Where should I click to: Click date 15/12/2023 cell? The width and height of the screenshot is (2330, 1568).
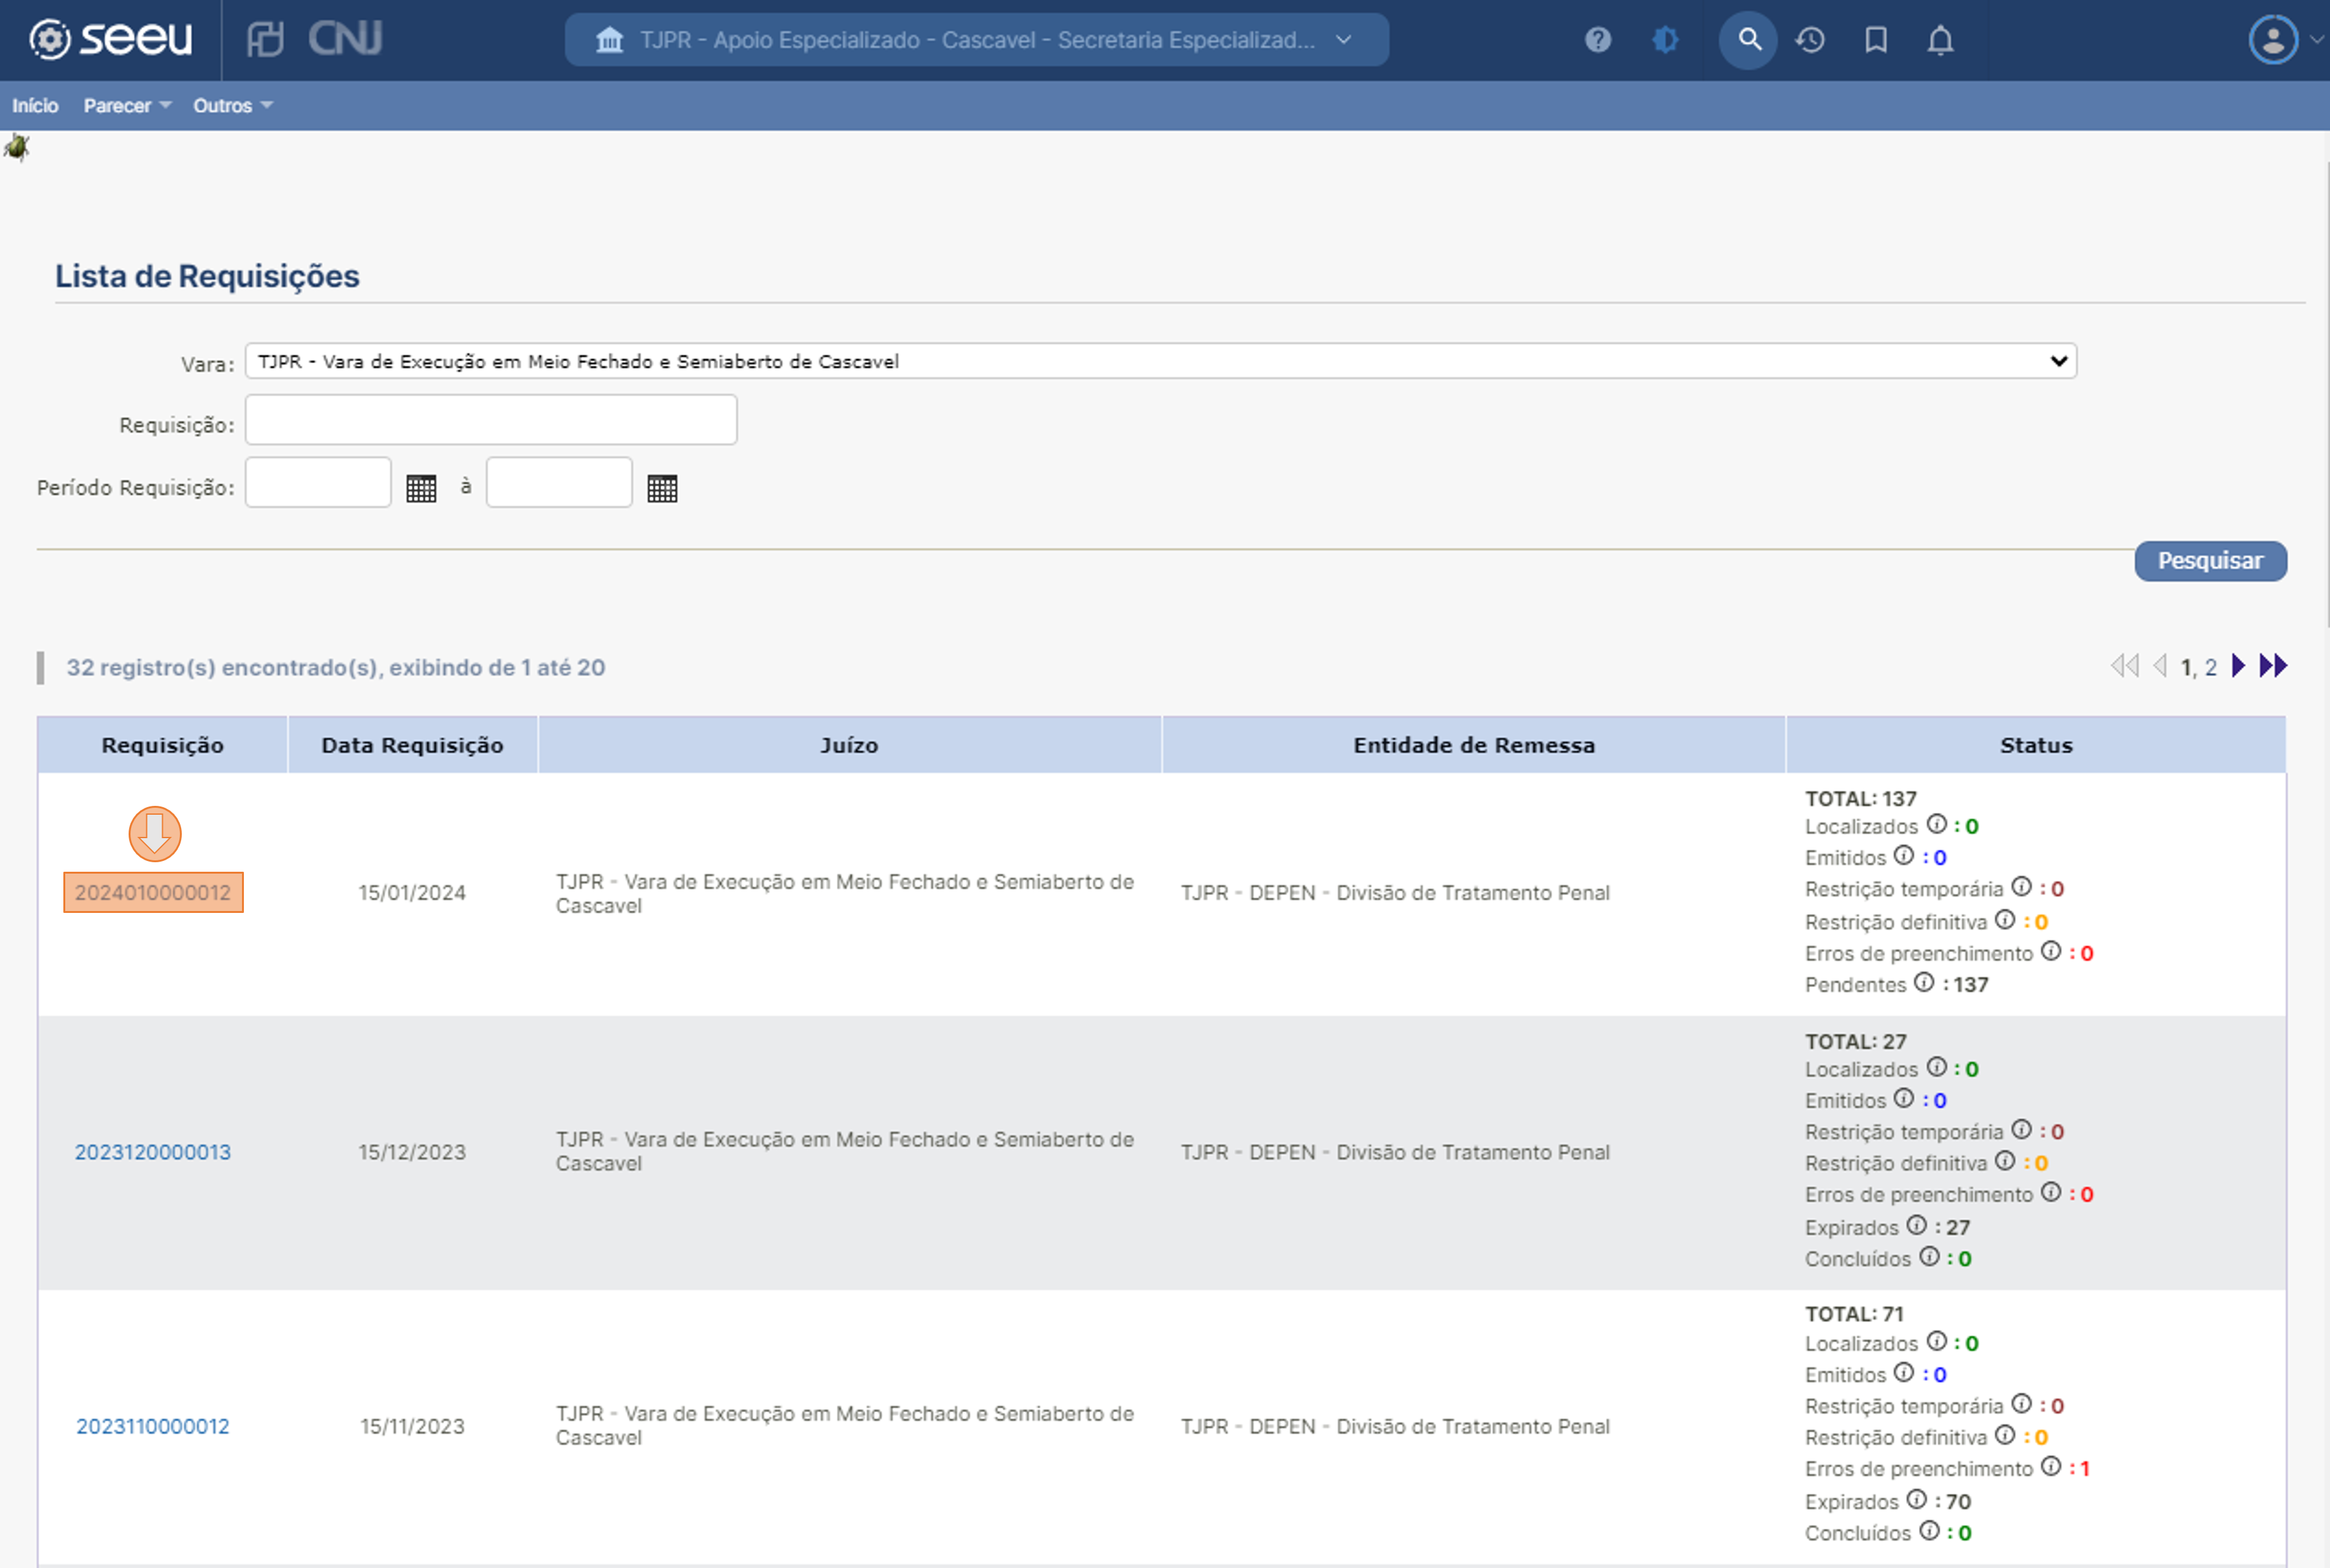point(412,1152)
